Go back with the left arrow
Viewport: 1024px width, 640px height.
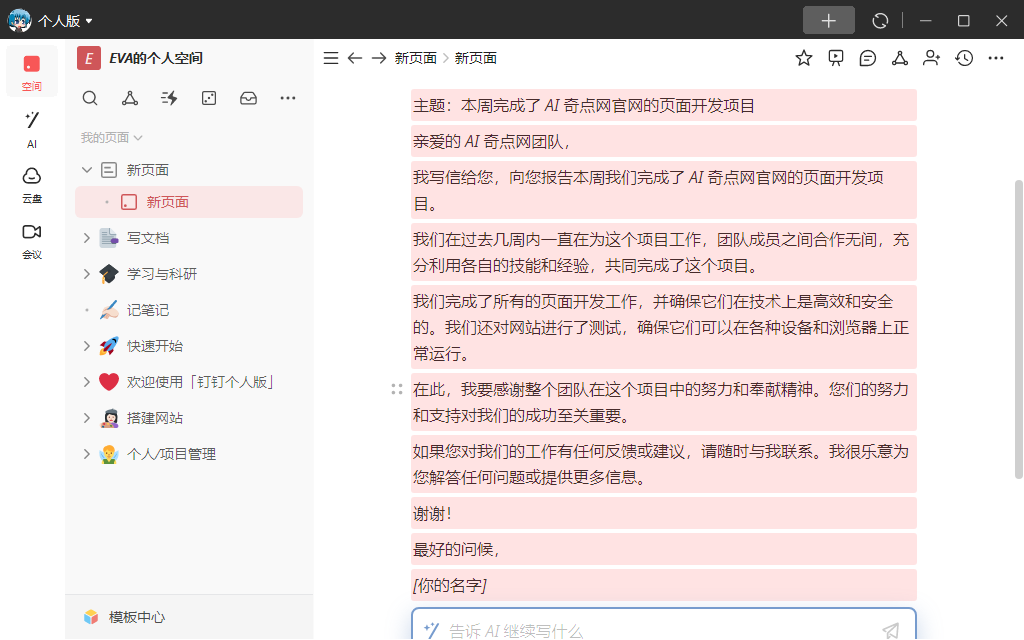(355, 58)
